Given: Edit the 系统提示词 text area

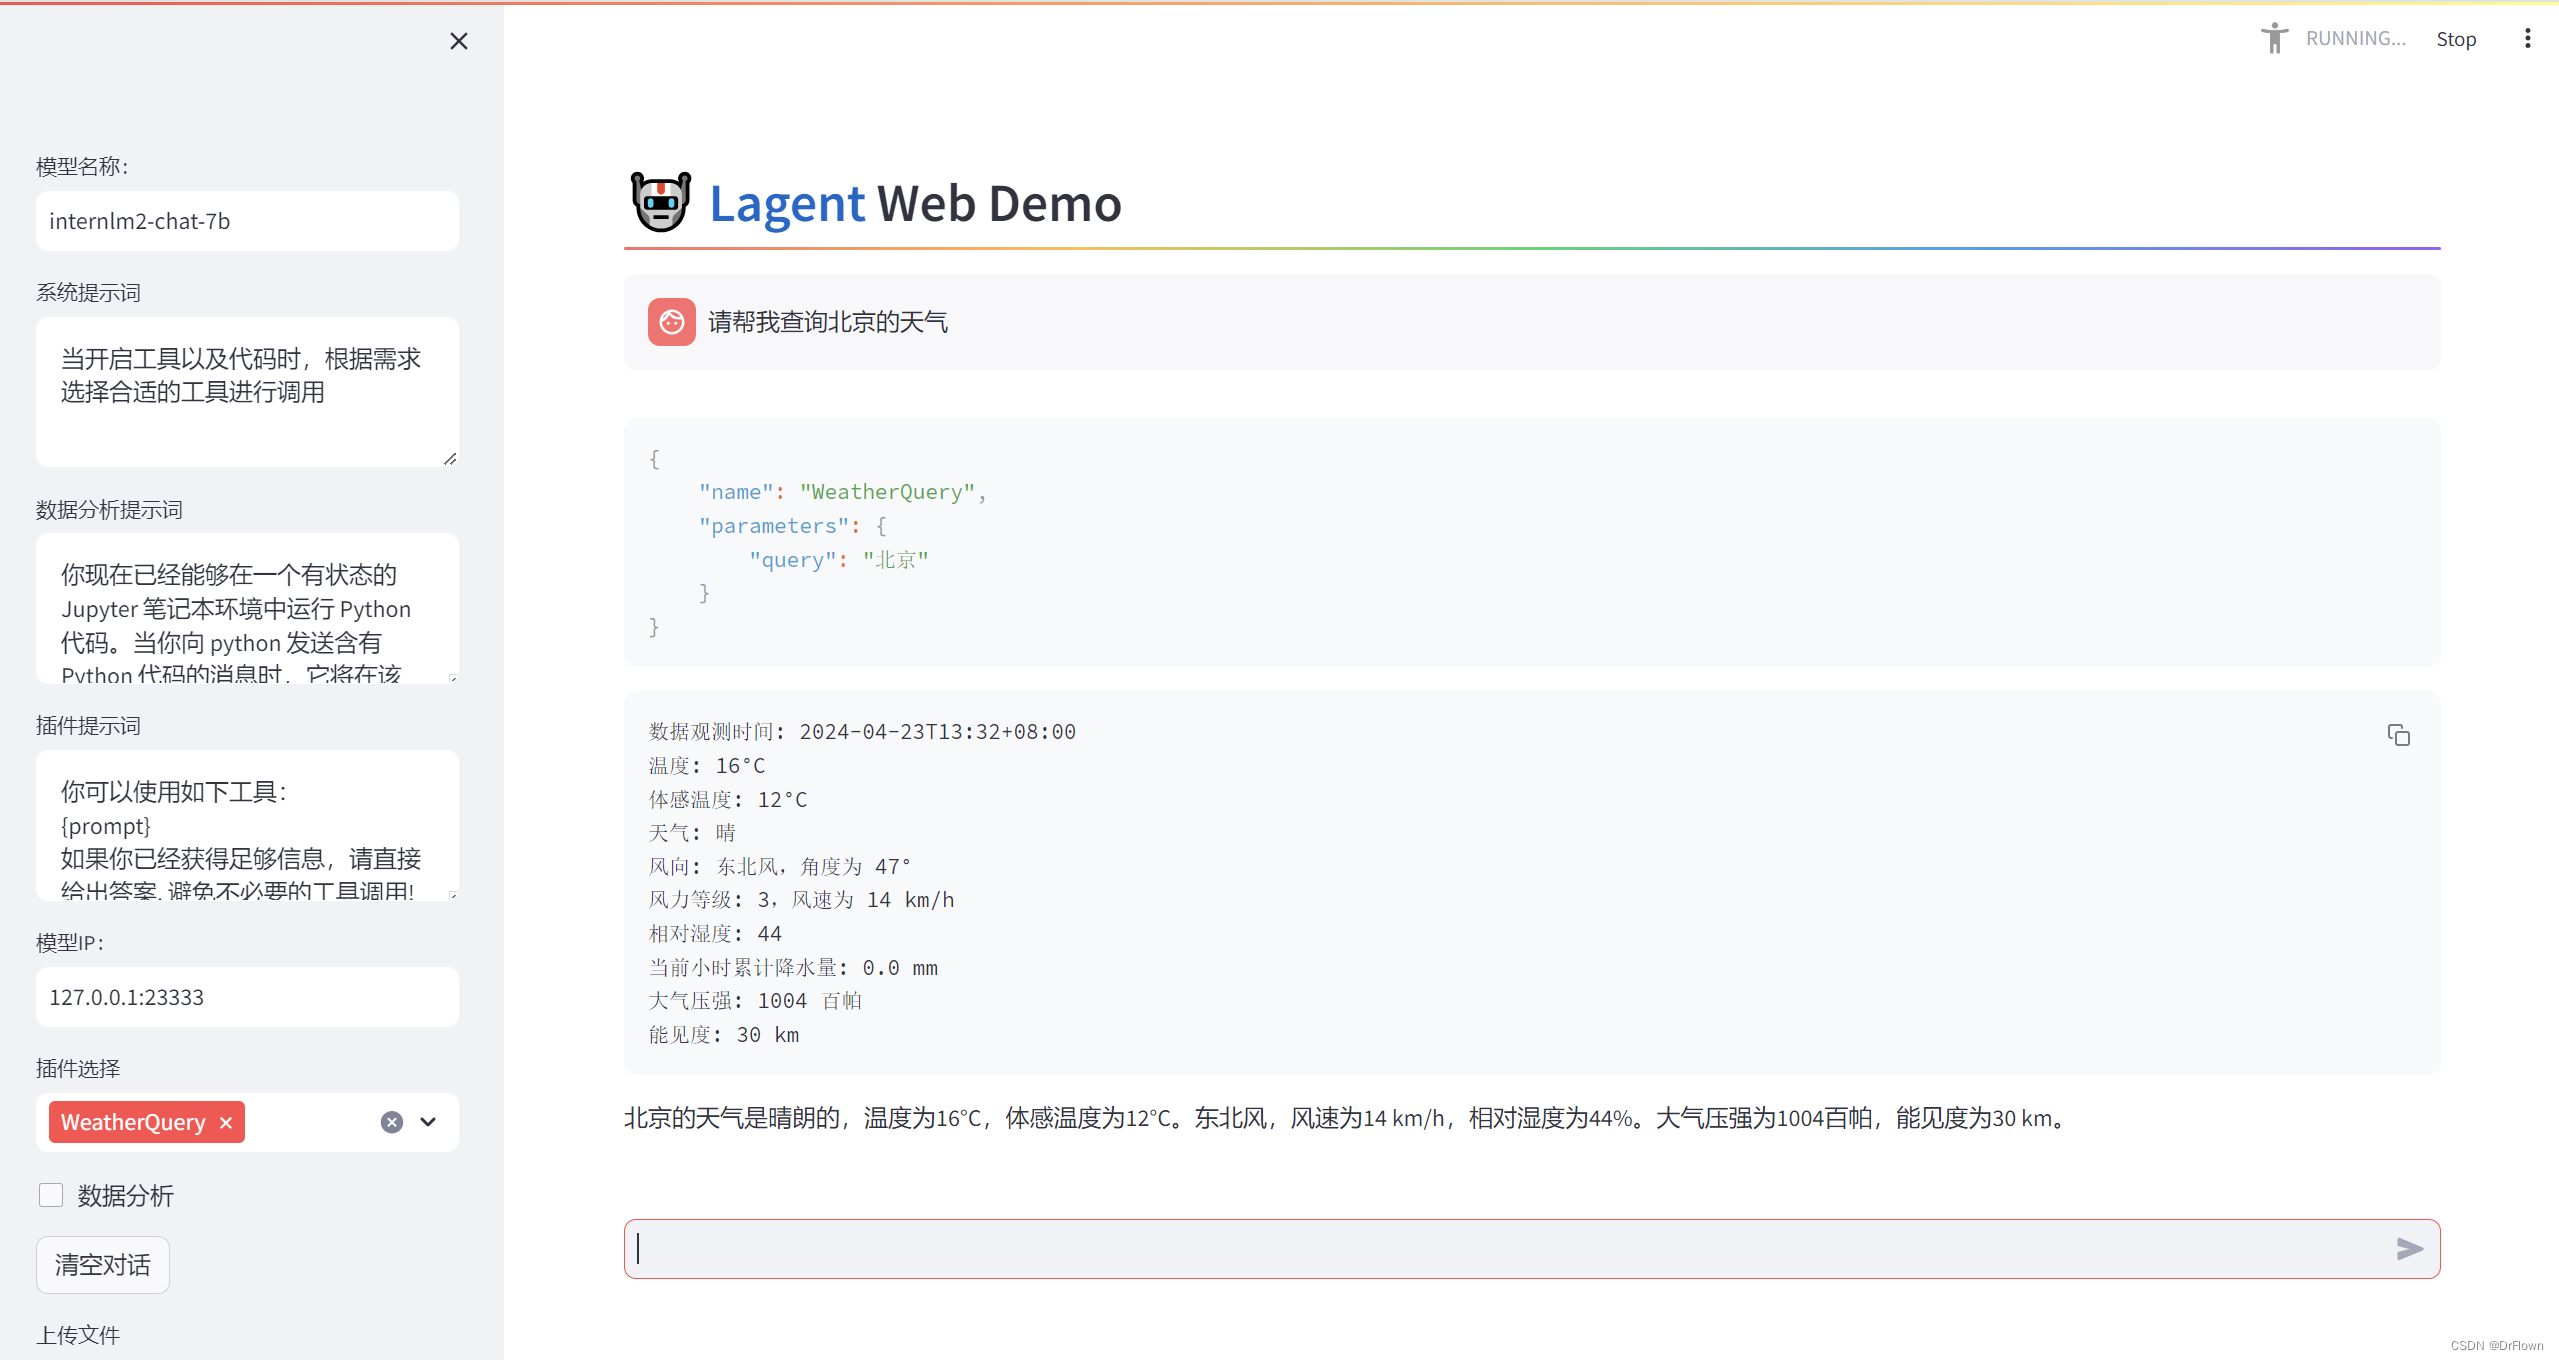Looking at the screenshot, I should pos(247,392).
